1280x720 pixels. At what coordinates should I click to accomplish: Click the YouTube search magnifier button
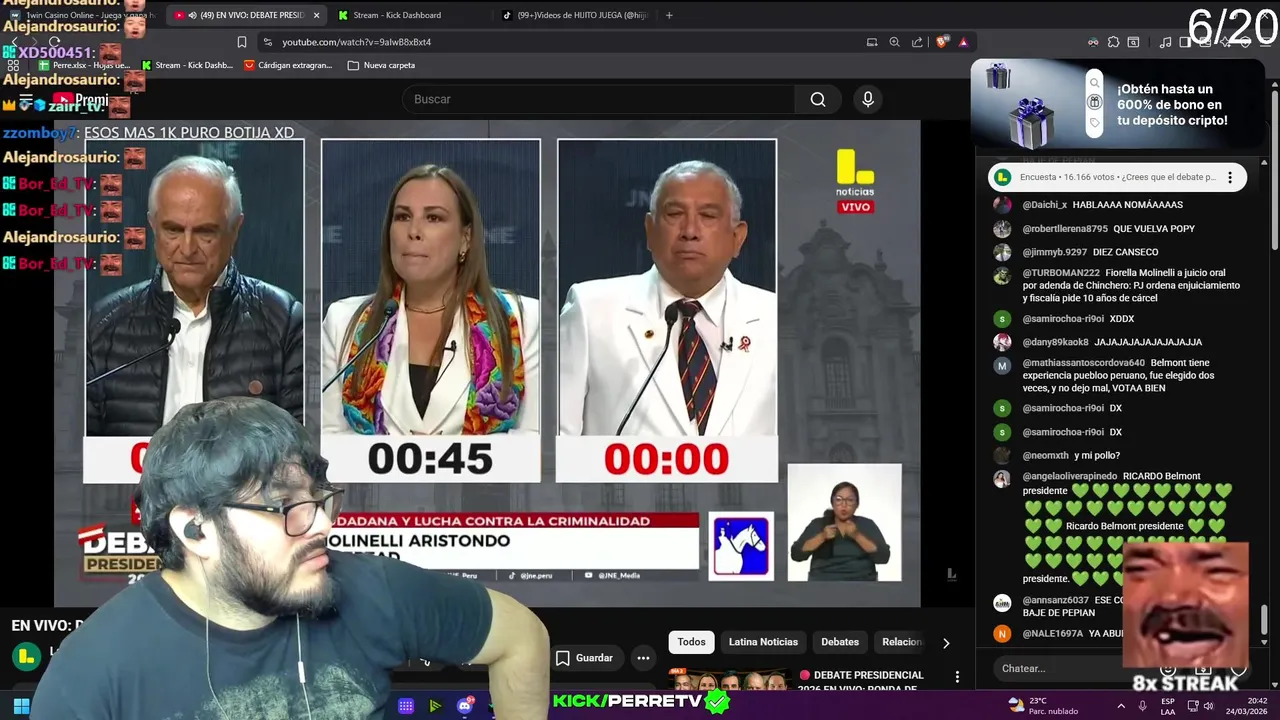tap(818, 99)
